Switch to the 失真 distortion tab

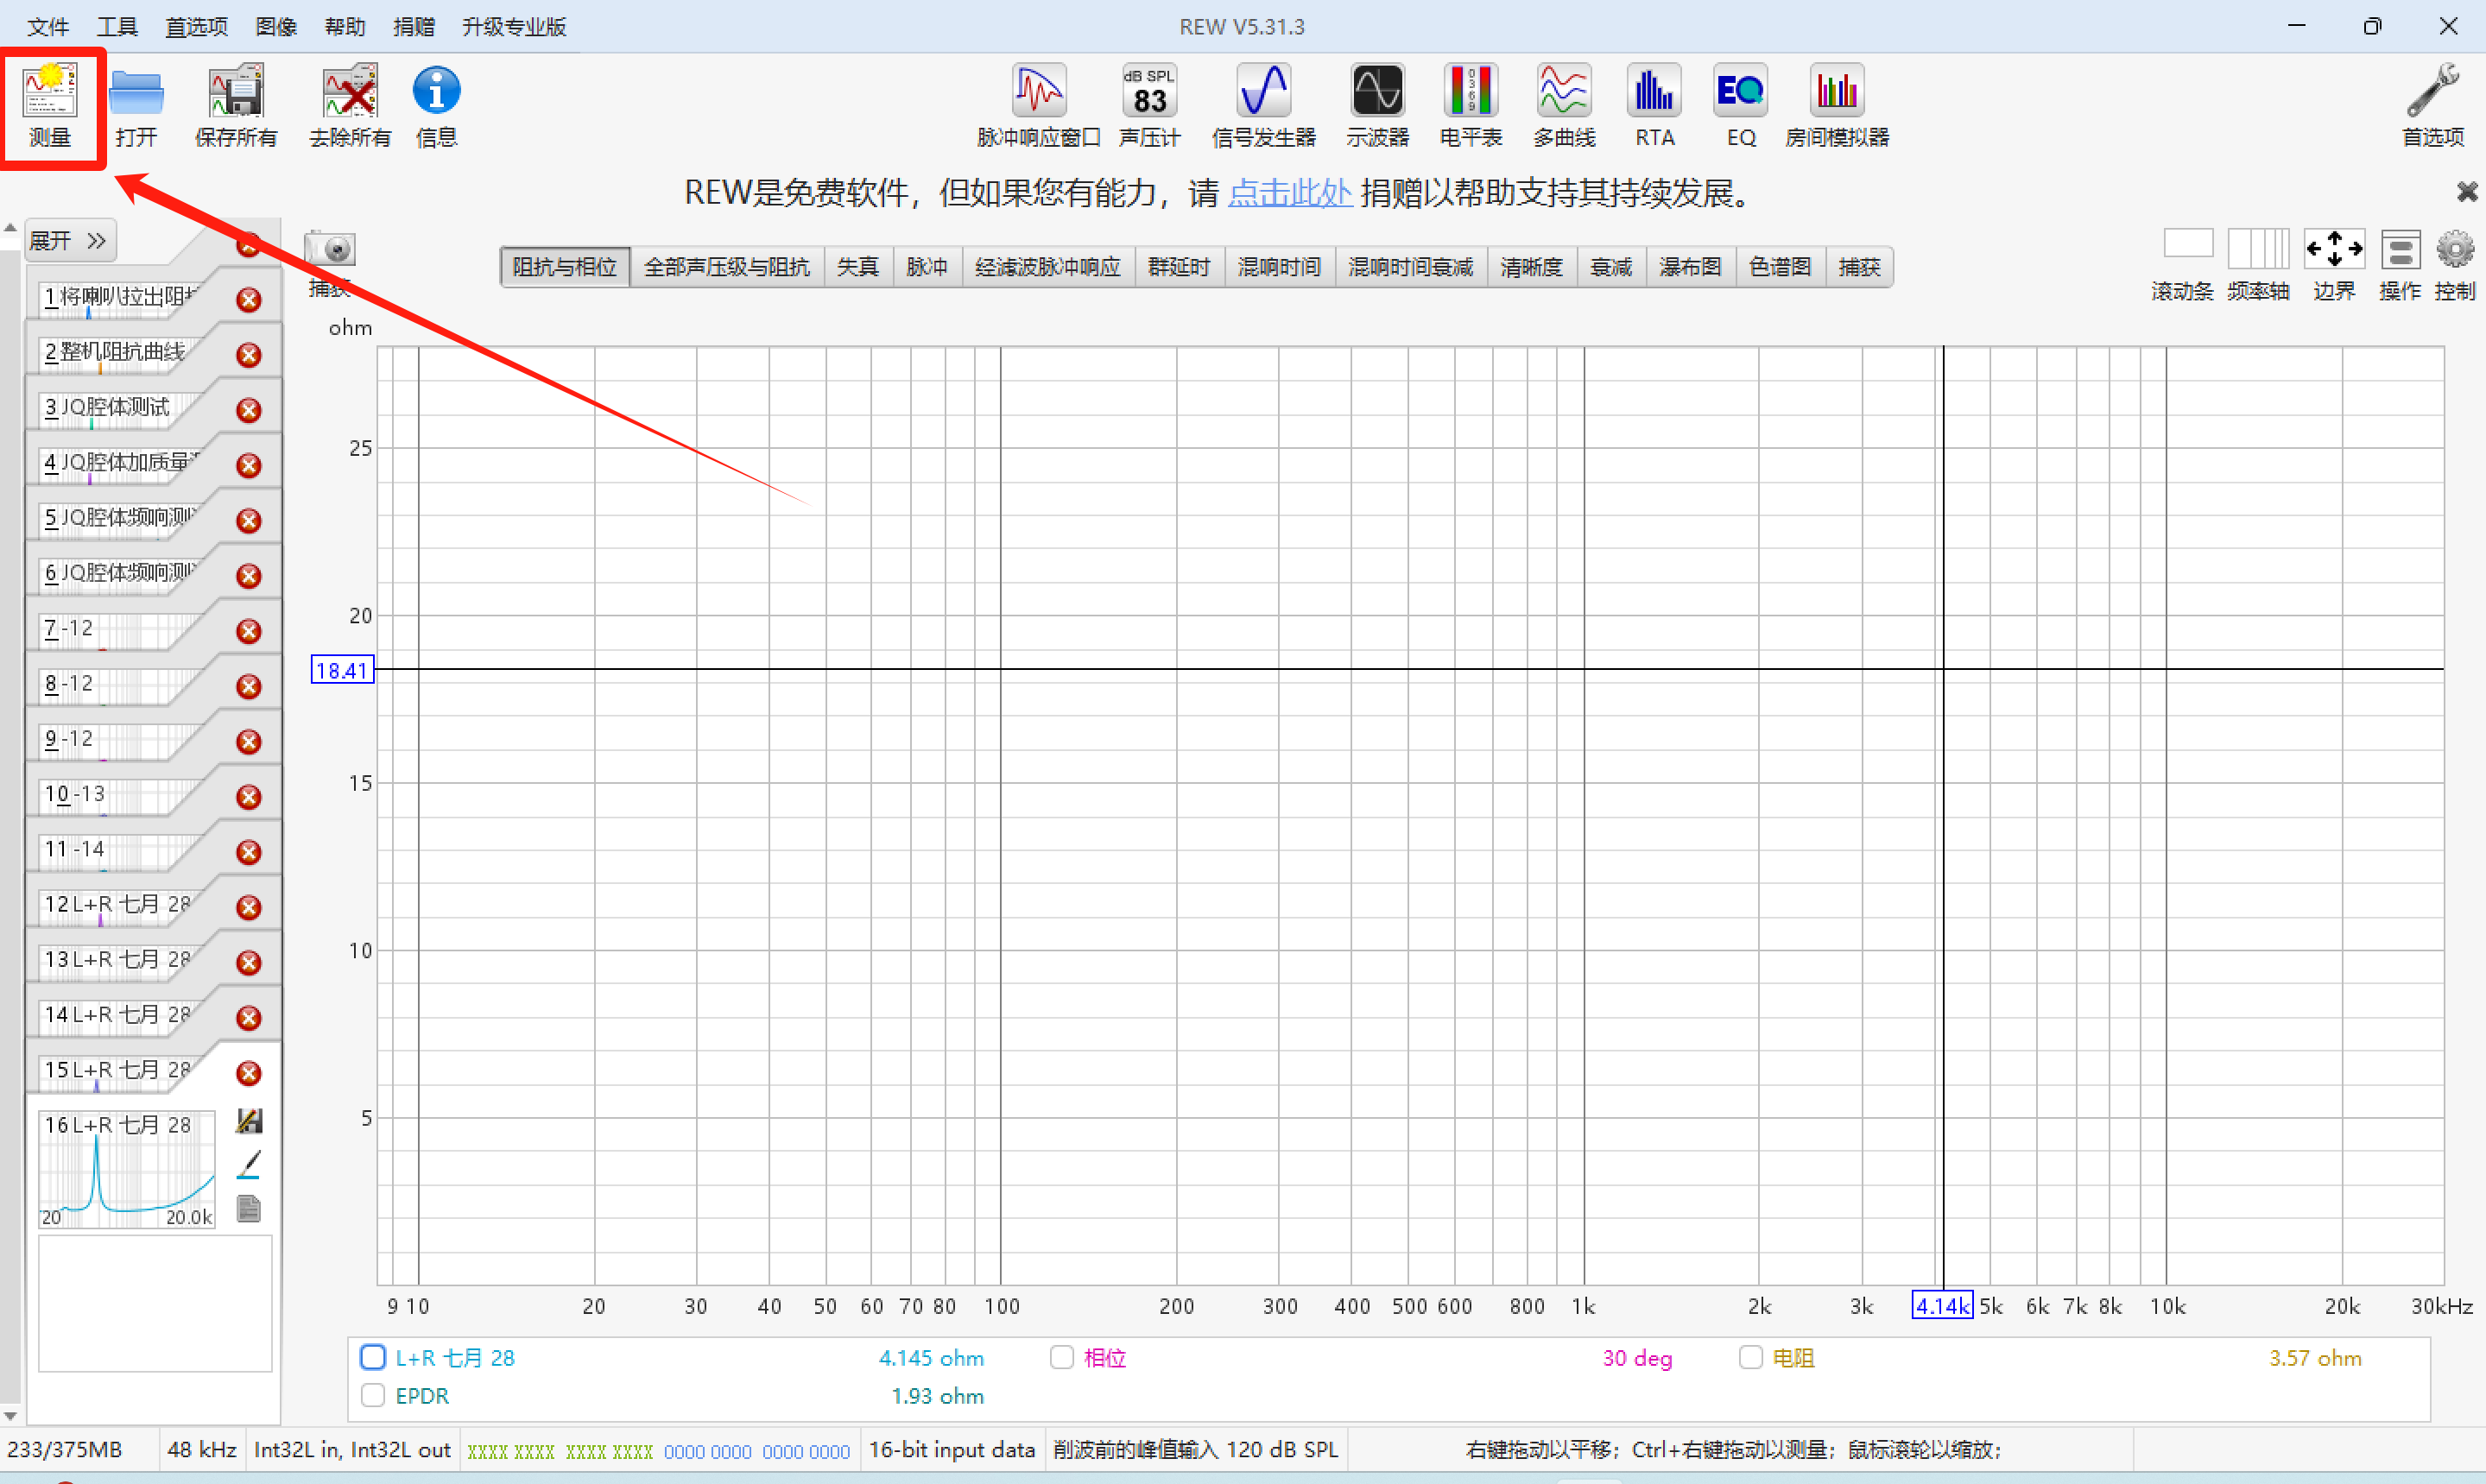(858, 267)
